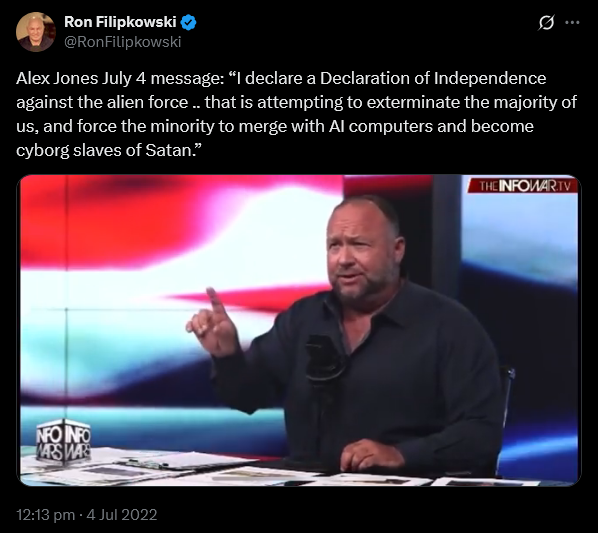Screen dimensions: 598x533
Task: Open the 12:13 pm timestamp link
Action: pos(45,515)
